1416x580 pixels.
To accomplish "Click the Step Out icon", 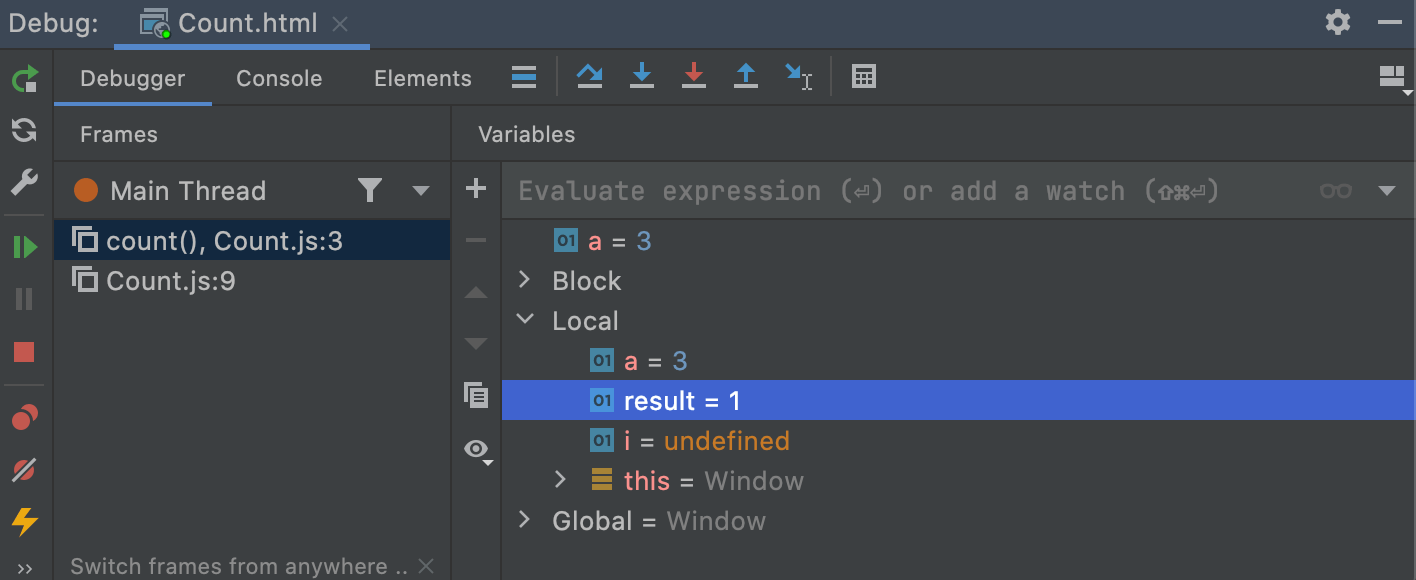I will (746, 77).
